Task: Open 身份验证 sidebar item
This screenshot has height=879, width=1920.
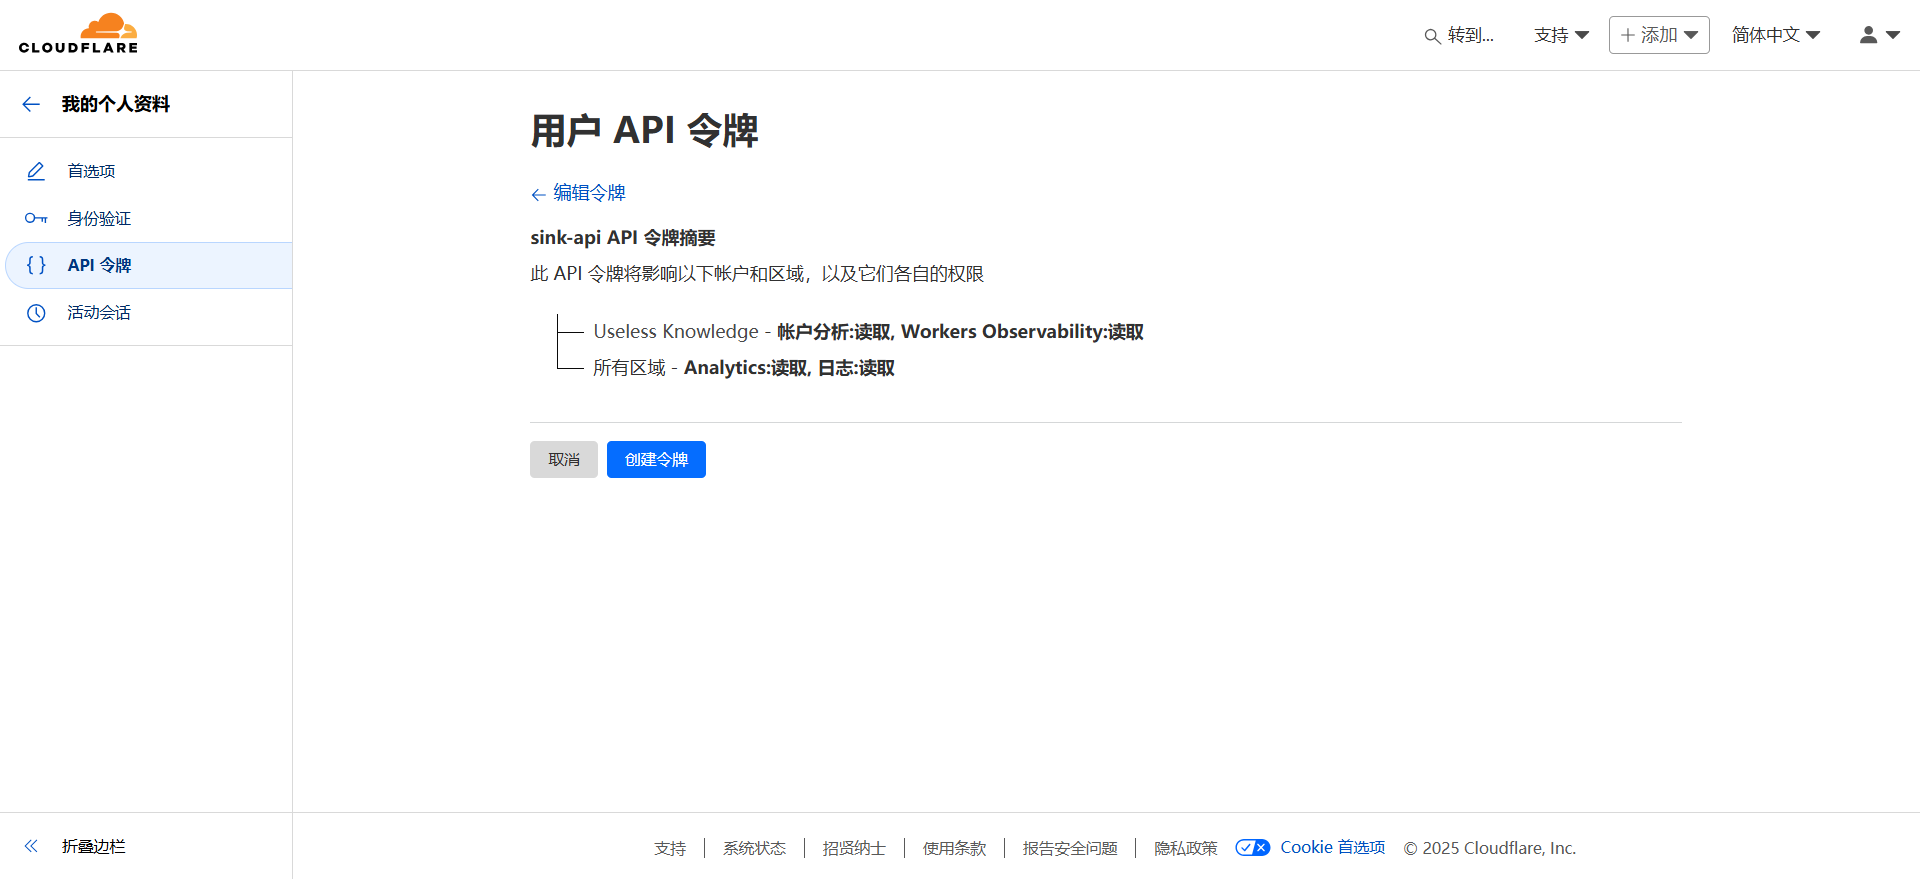Action: pyautogui.click(x=99, y=218)
